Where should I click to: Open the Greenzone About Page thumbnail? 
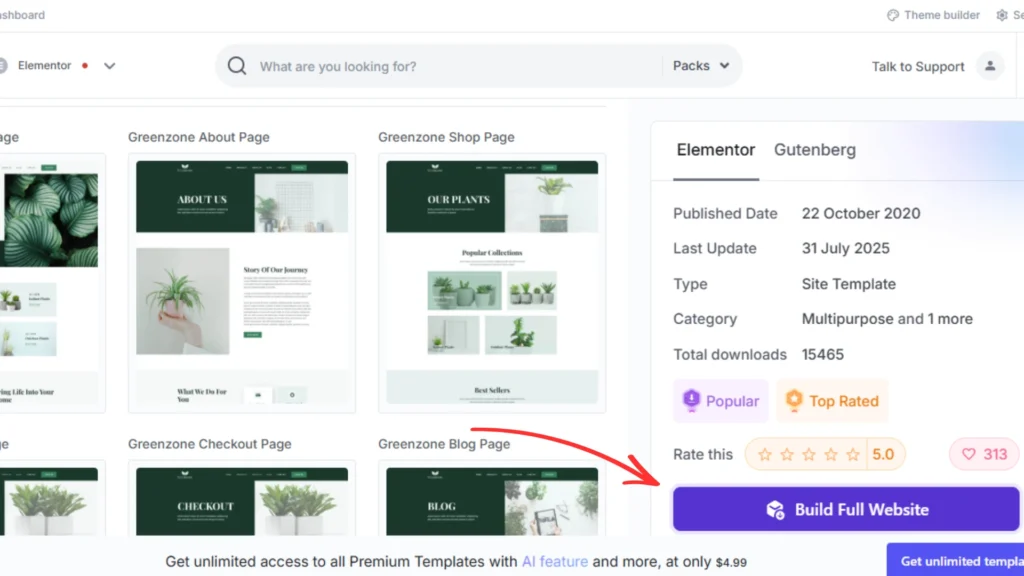click(x=242, y=283)
